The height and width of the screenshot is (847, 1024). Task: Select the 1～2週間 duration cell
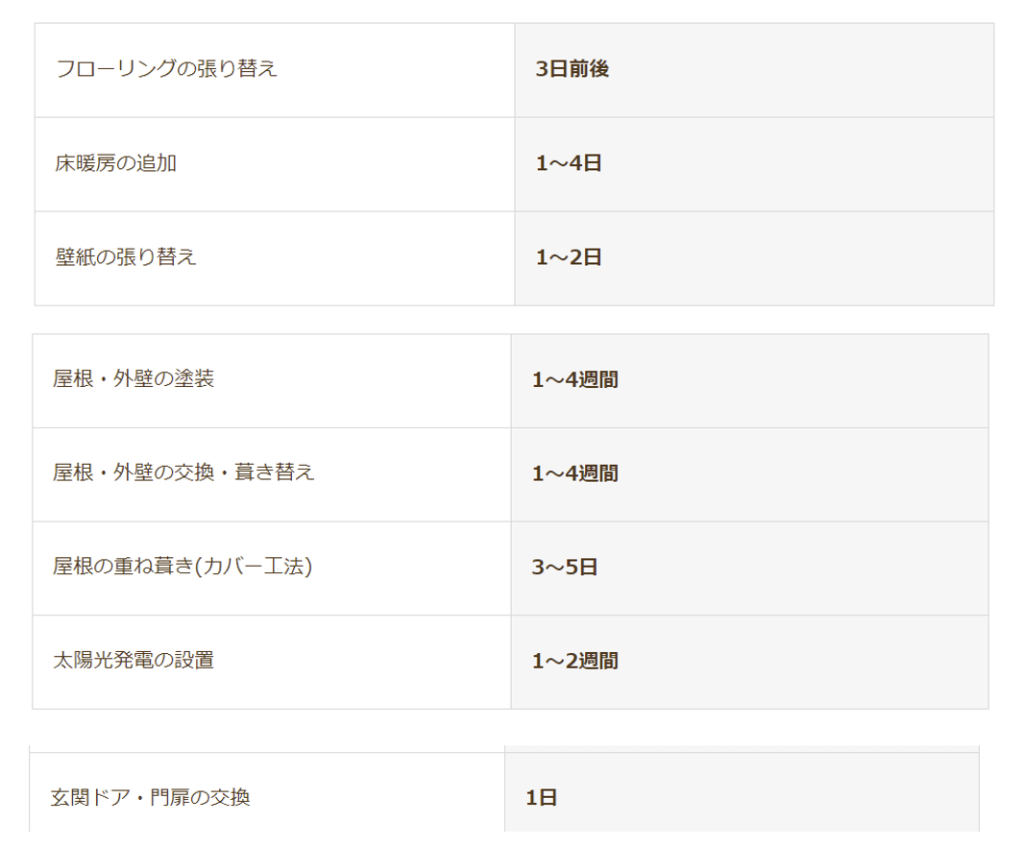pyautogui.click(x=575, y=661)
